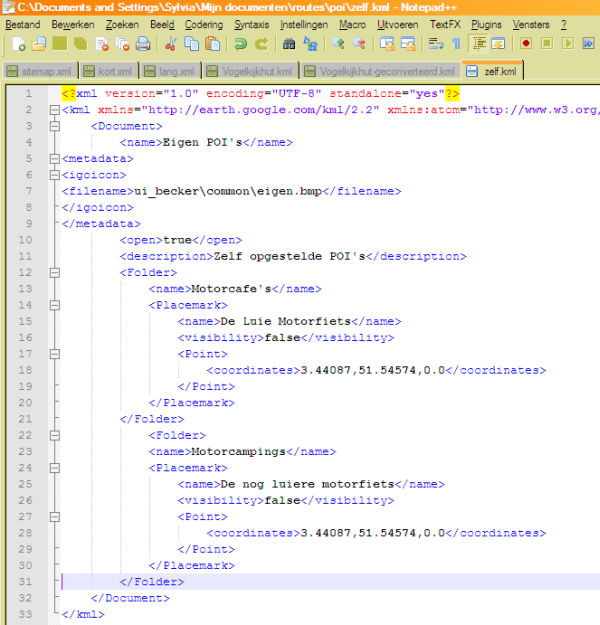
Task: Open the Vensters menu
Action: 531,25
